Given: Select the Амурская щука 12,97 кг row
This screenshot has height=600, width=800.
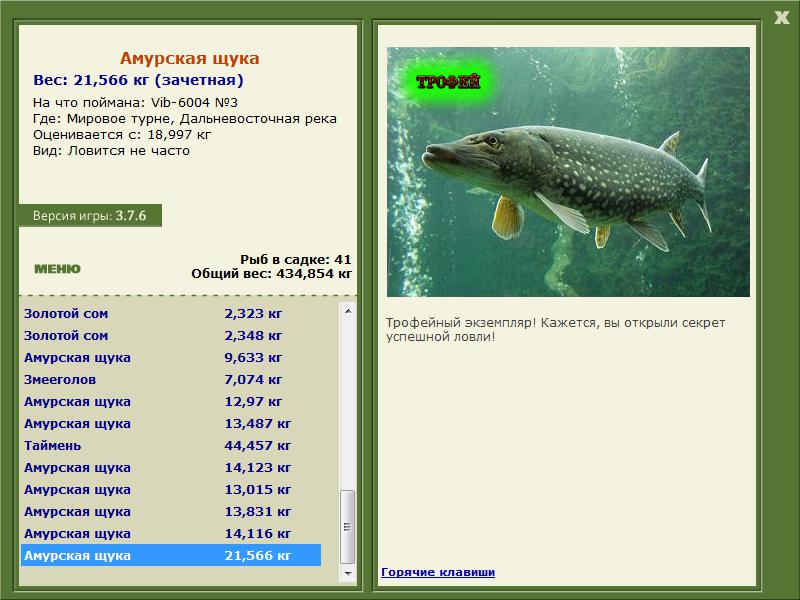Looking at the screenshot, I should (x=171, y=402).
